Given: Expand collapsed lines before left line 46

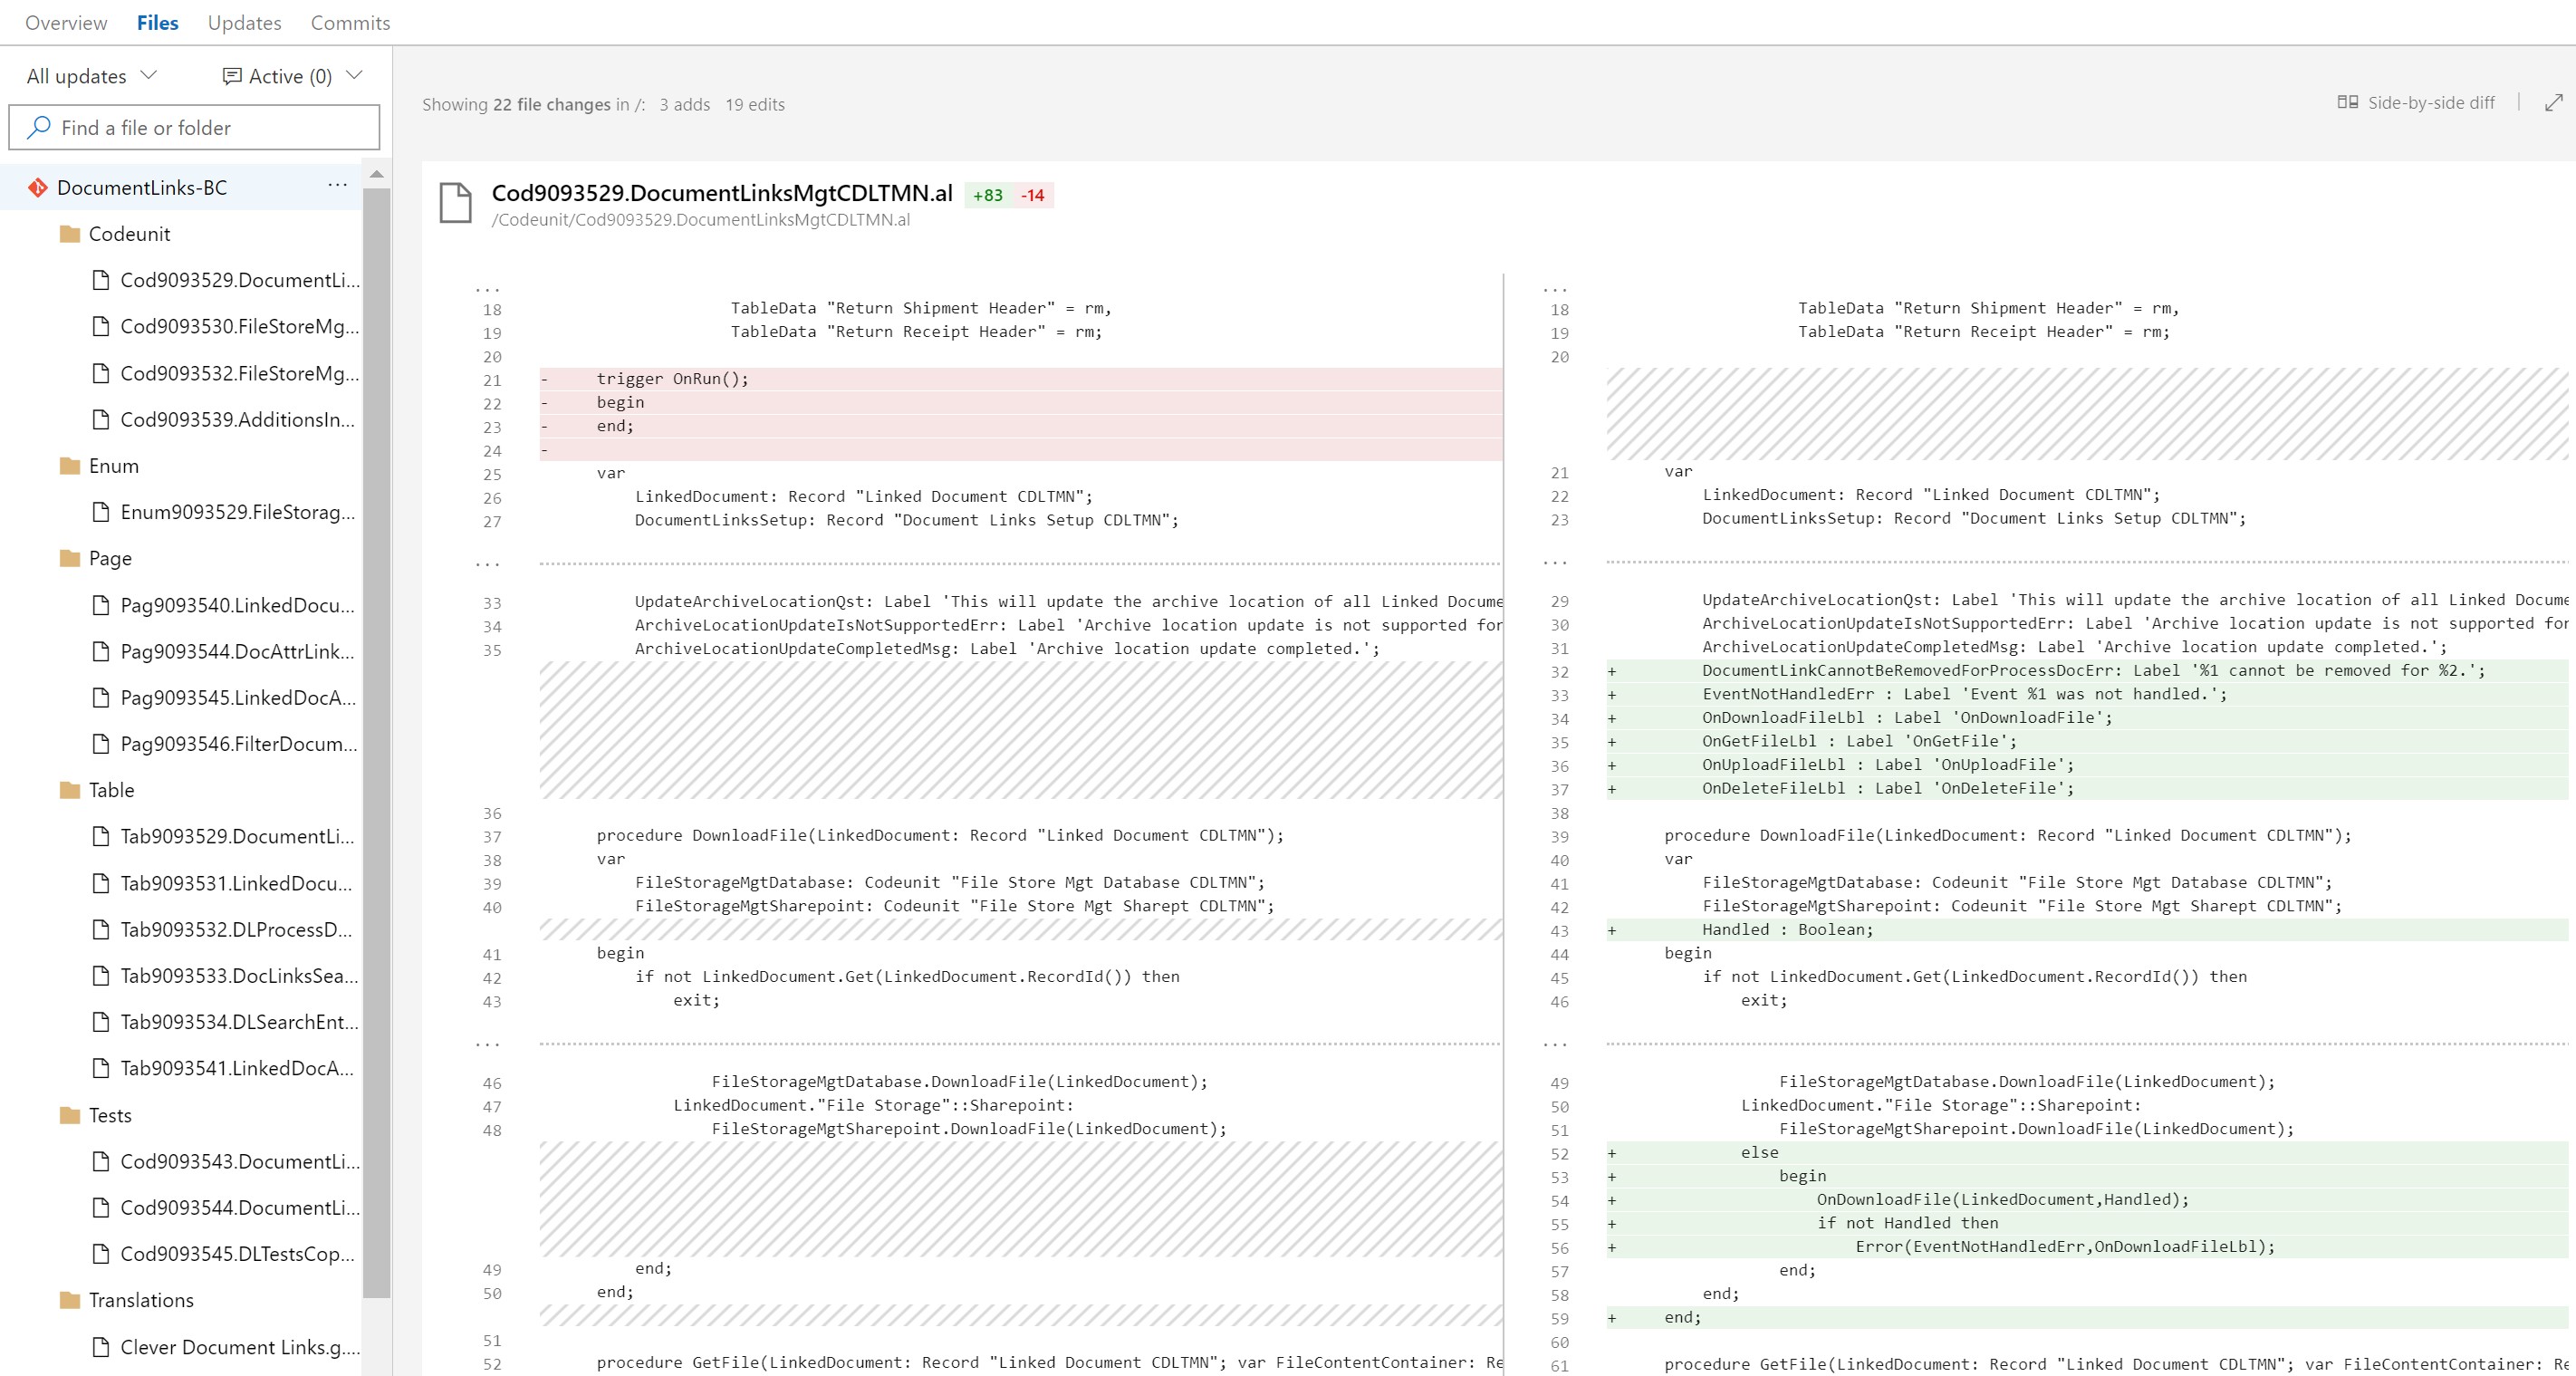Looking at the screenshot, I should [487, 1044].
